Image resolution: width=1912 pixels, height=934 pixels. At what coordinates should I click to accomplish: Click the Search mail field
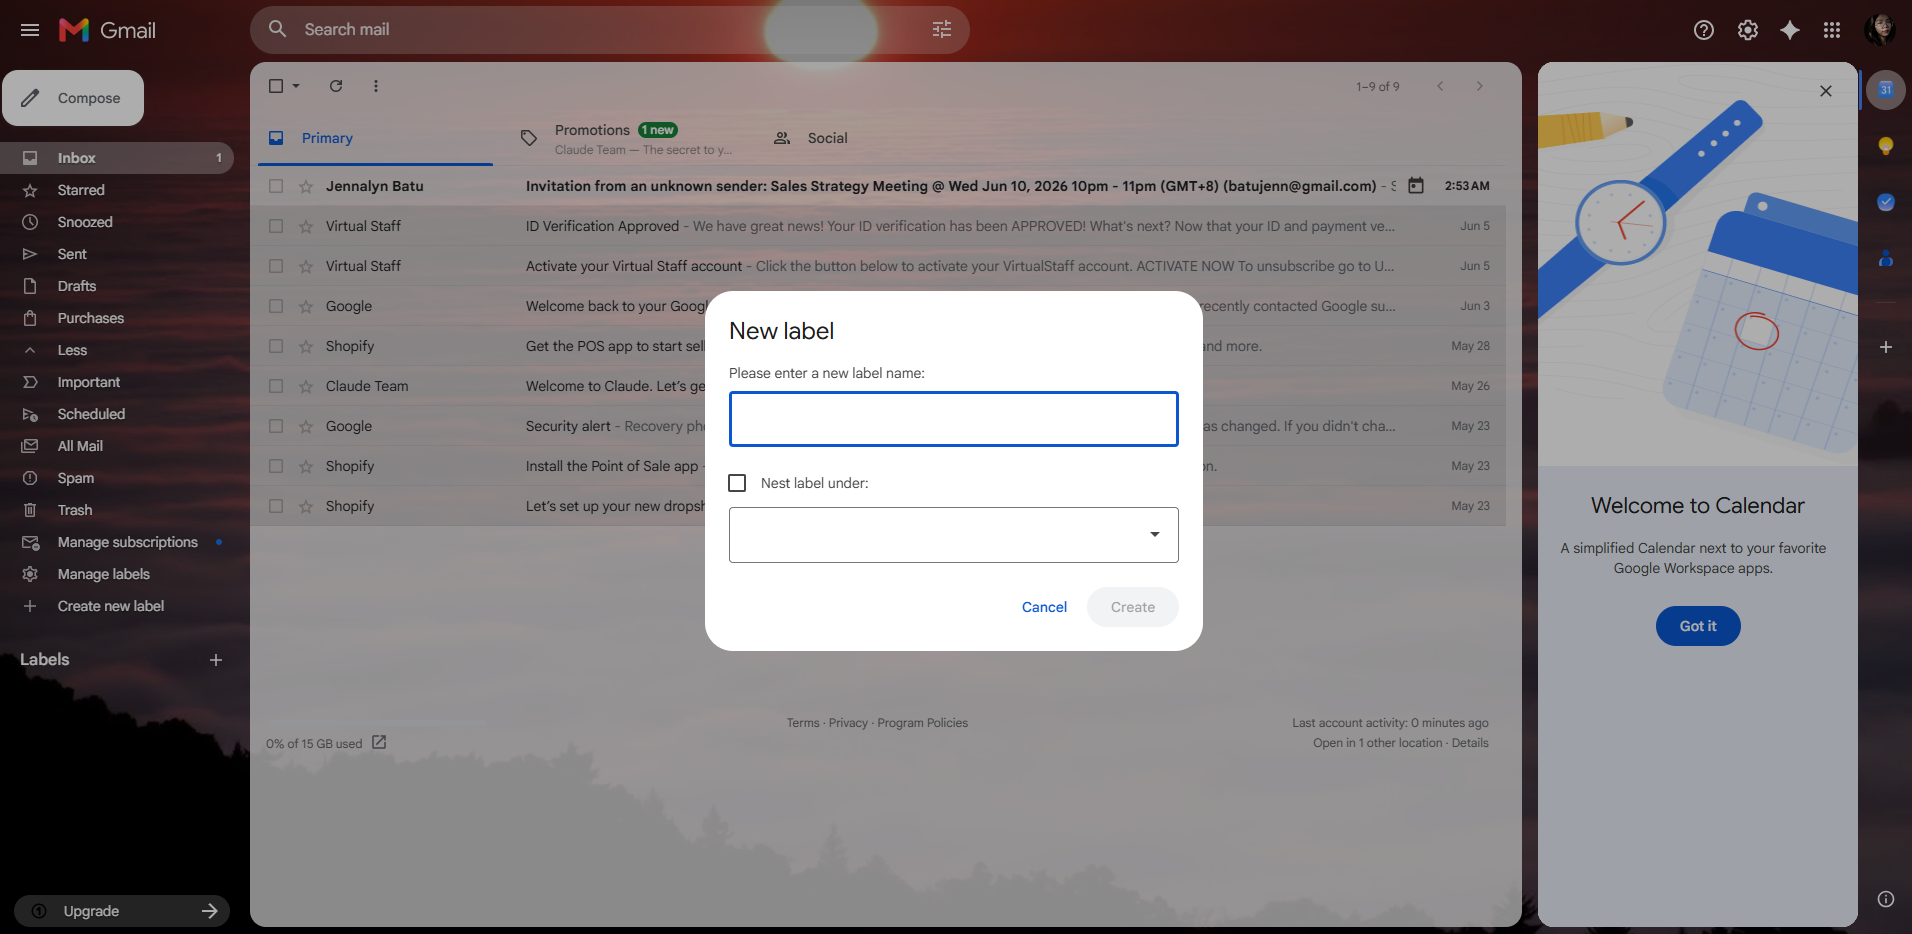coord(610,30)
